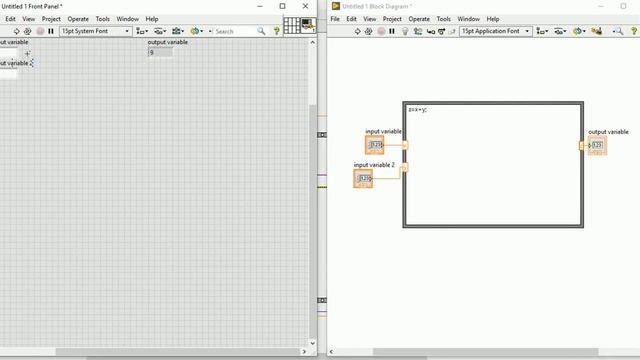Viewport: 640px width, 360px height.
Task: Click Front Panel horizontal scrollbar right arrow
Action: point(304,351)
